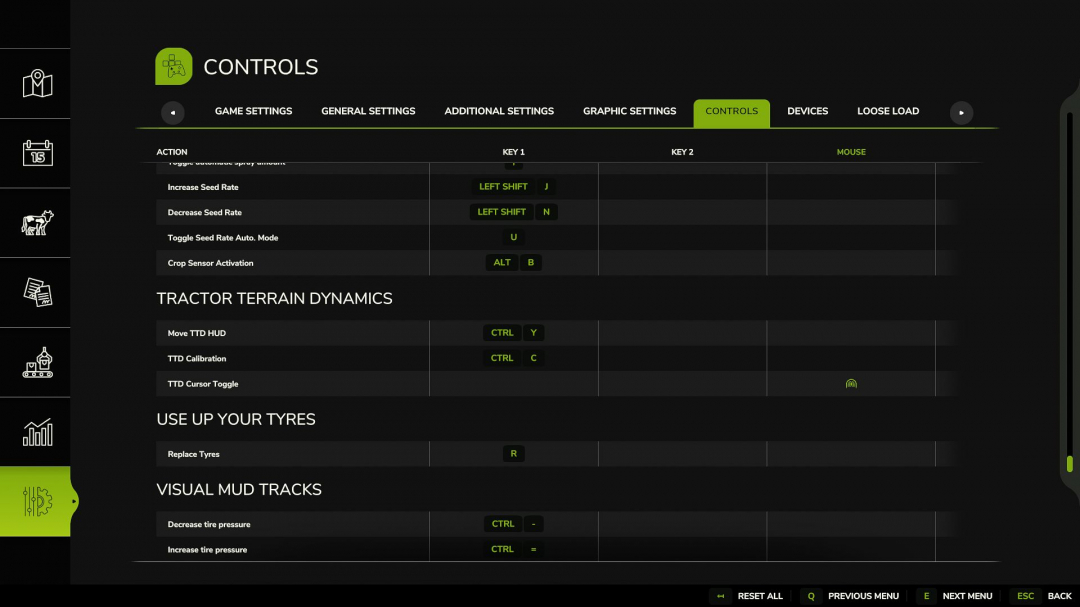Screen dimensions: 1080x607
Task: Click the ALT B binding for Crop Sensor Activation
Action: click(514, 263)
